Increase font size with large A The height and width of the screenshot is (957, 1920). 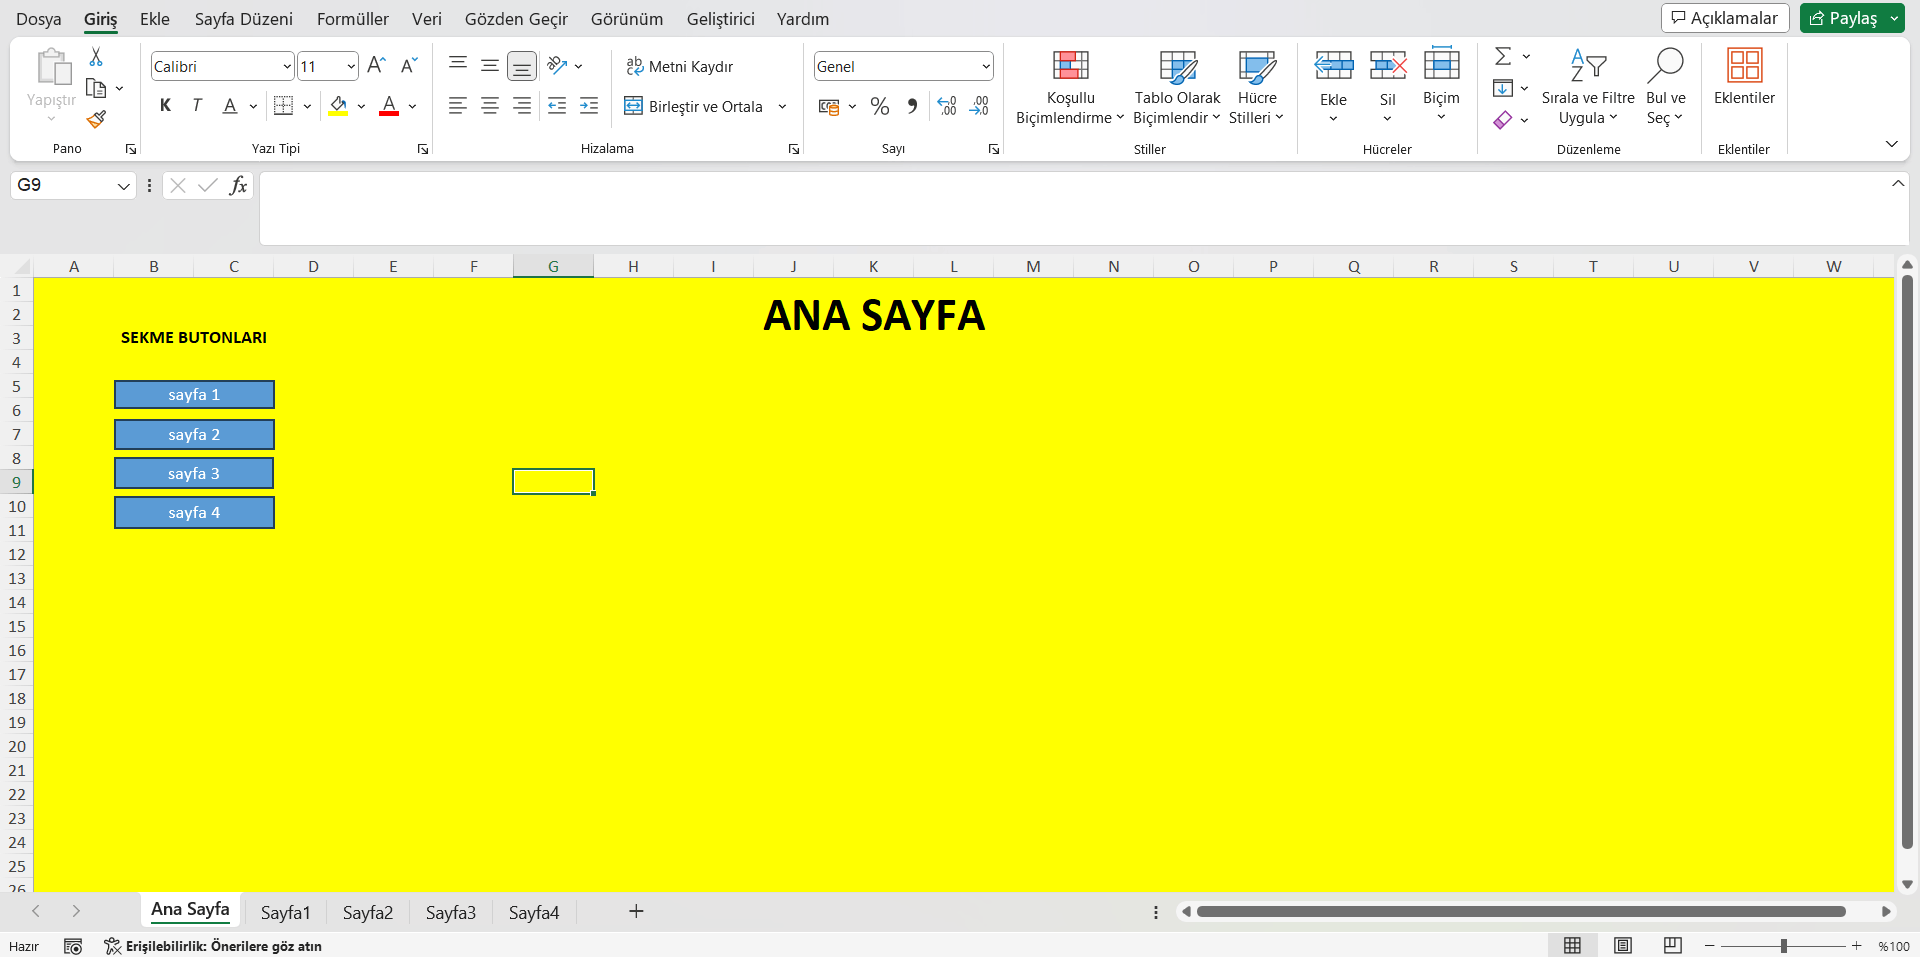377,66
